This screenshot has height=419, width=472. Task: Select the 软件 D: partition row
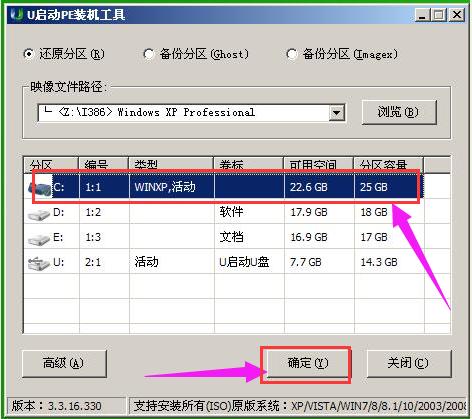[x=224, y=212]
